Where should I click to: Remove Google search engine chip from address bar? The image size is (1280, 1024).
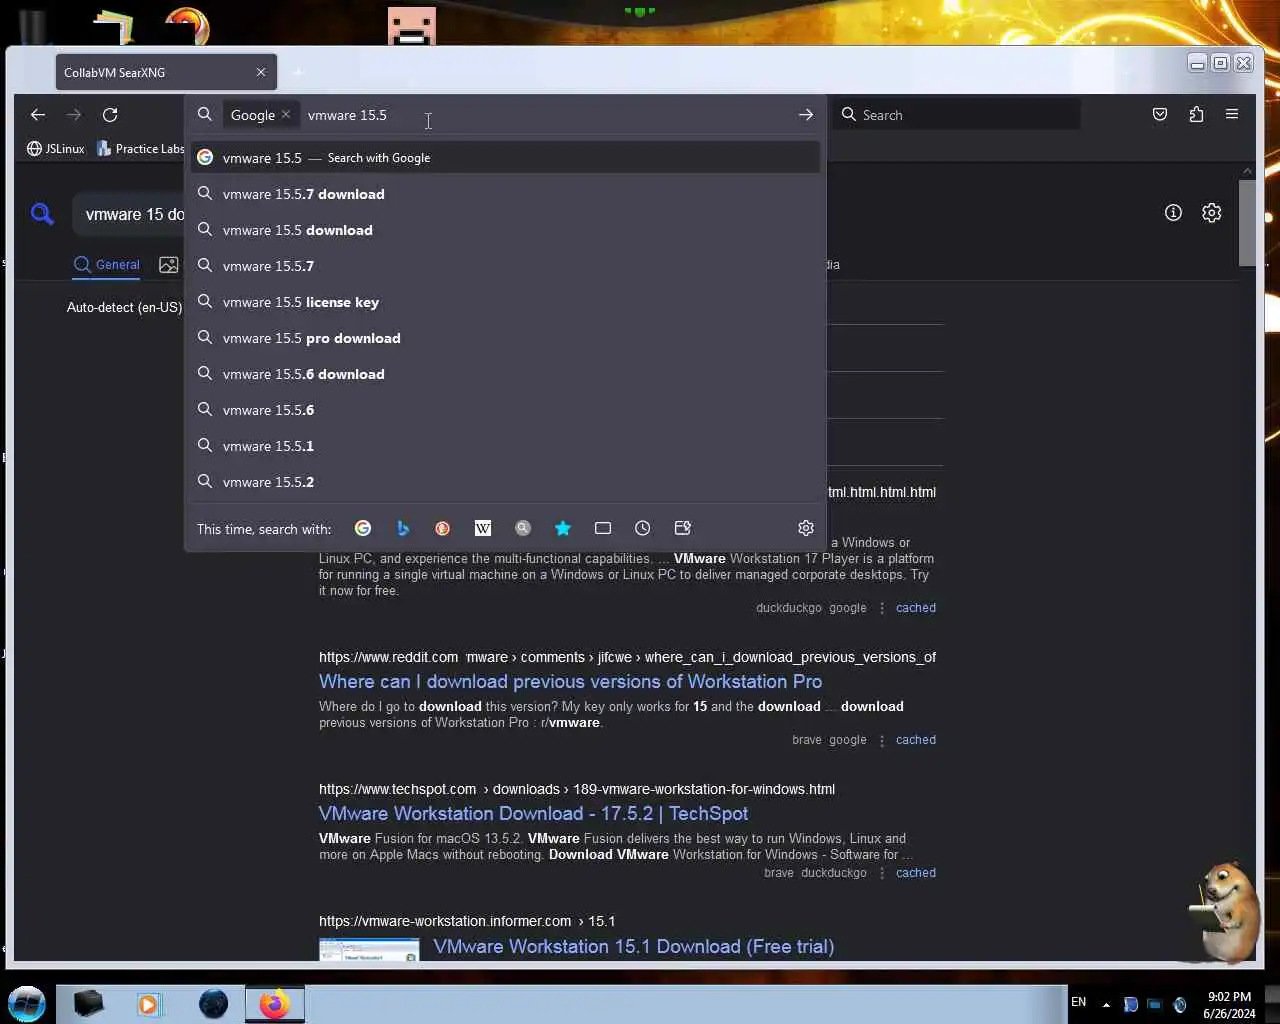tap(286, 115)
